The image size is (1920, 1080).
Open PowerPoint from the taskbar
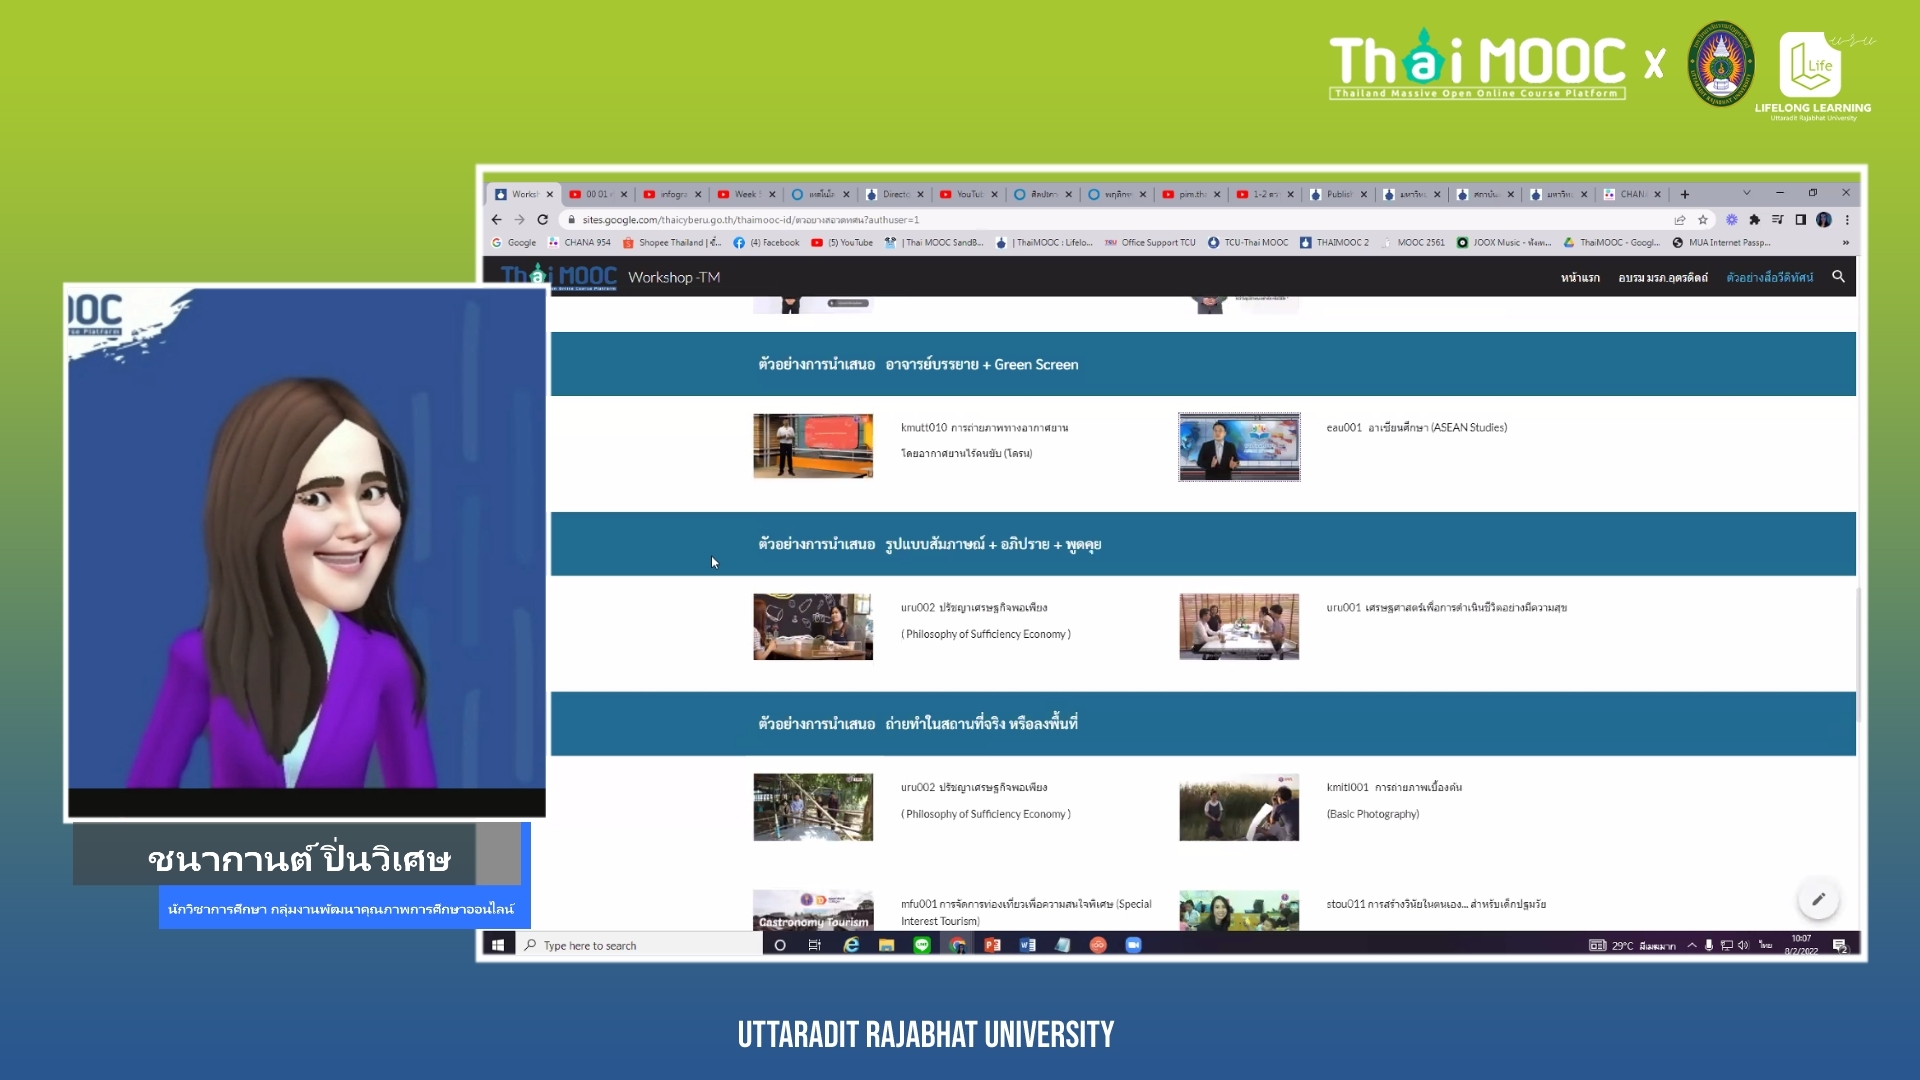pos(992,945)
